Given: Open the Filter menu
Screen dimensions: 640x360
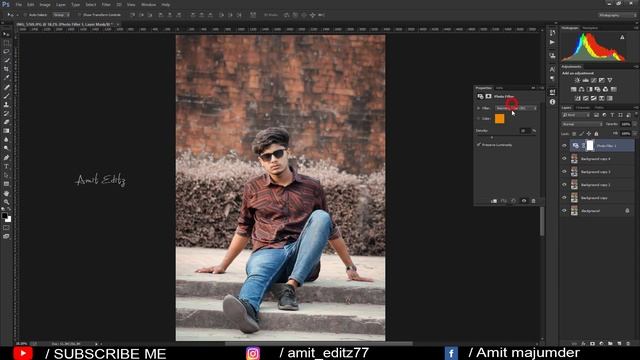Looking at the screenshot, I should tap(106, 4).
